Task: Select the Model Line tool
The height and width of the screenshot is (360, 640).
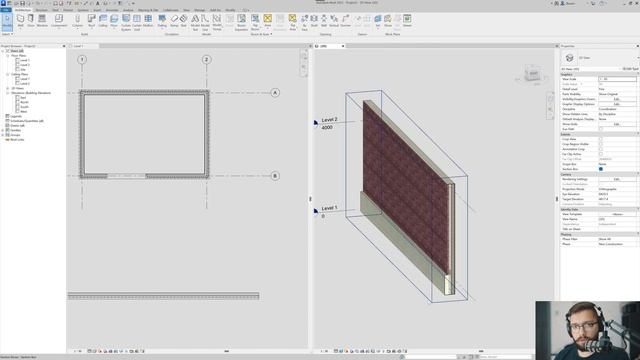Action: 205,22
